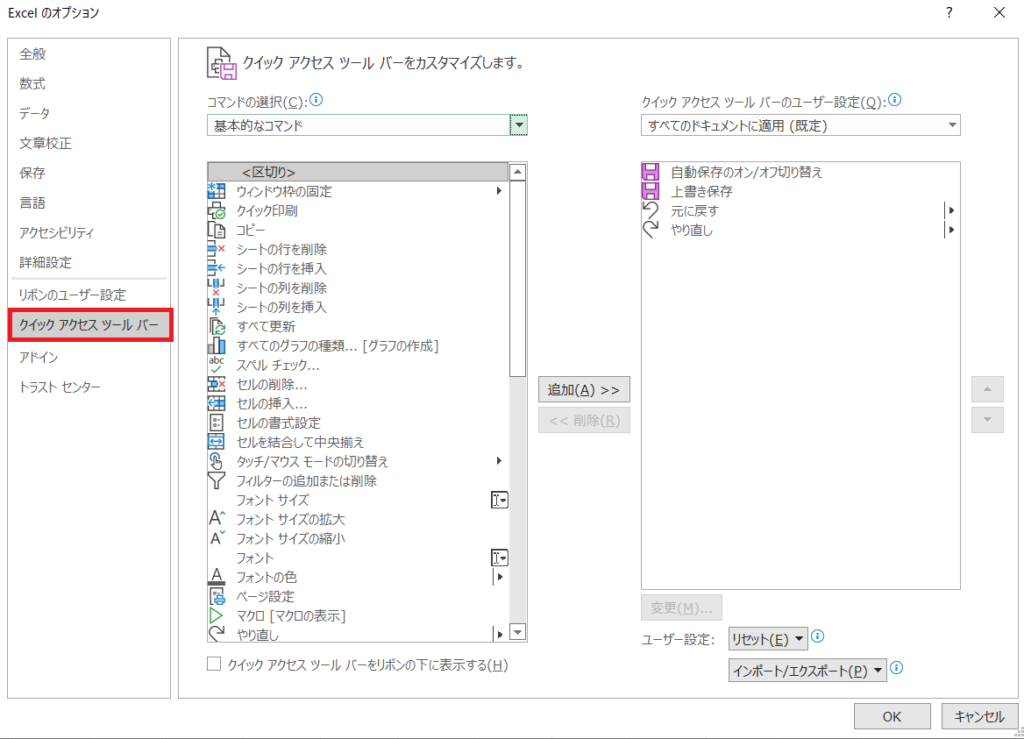Click the Quick Print icon in command list
Screen dimensions: 1024x739
[x=216, y=211]
